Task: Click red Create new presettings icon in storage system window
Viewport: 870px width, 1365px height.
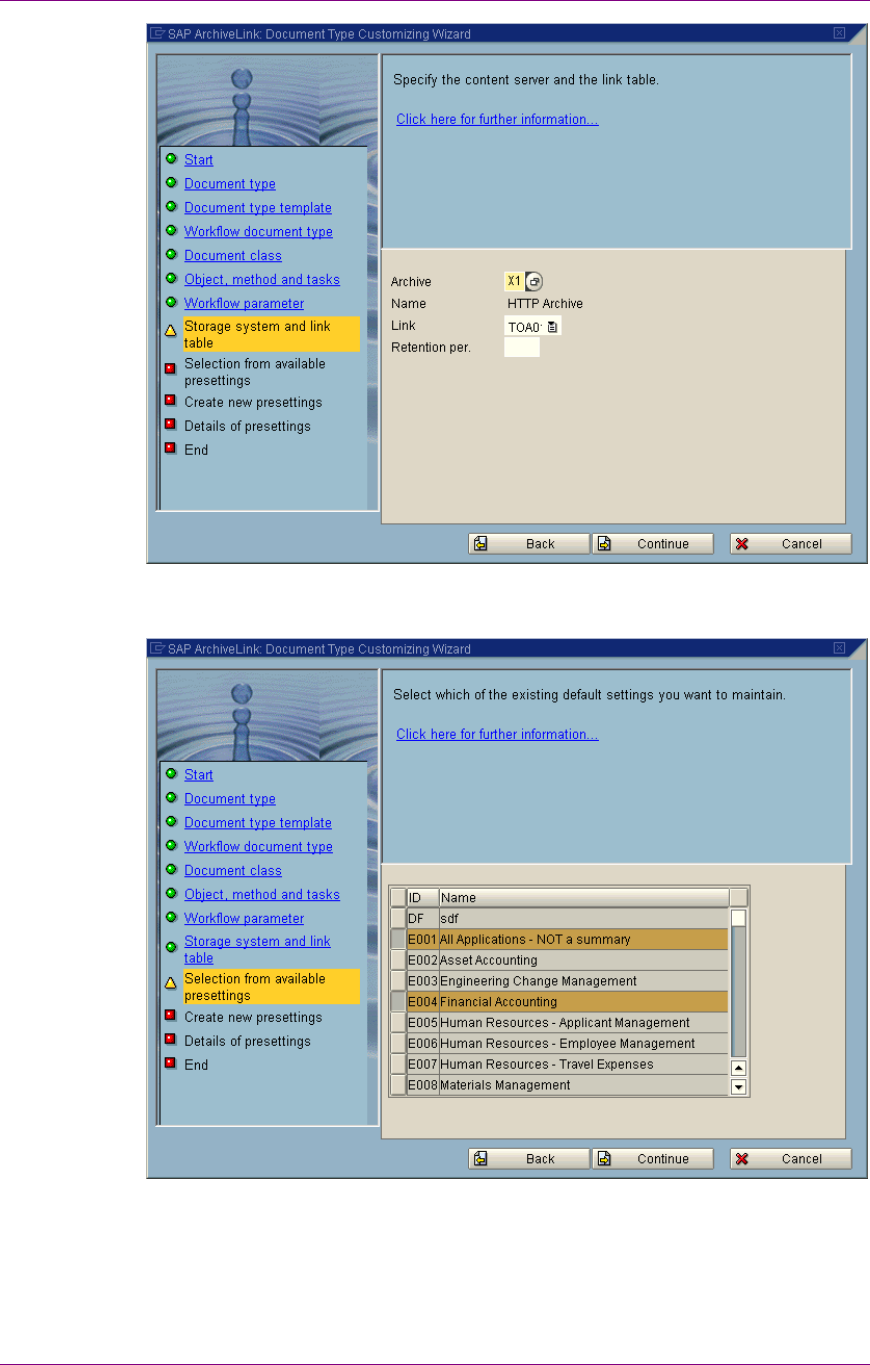Action: (171, 402)
